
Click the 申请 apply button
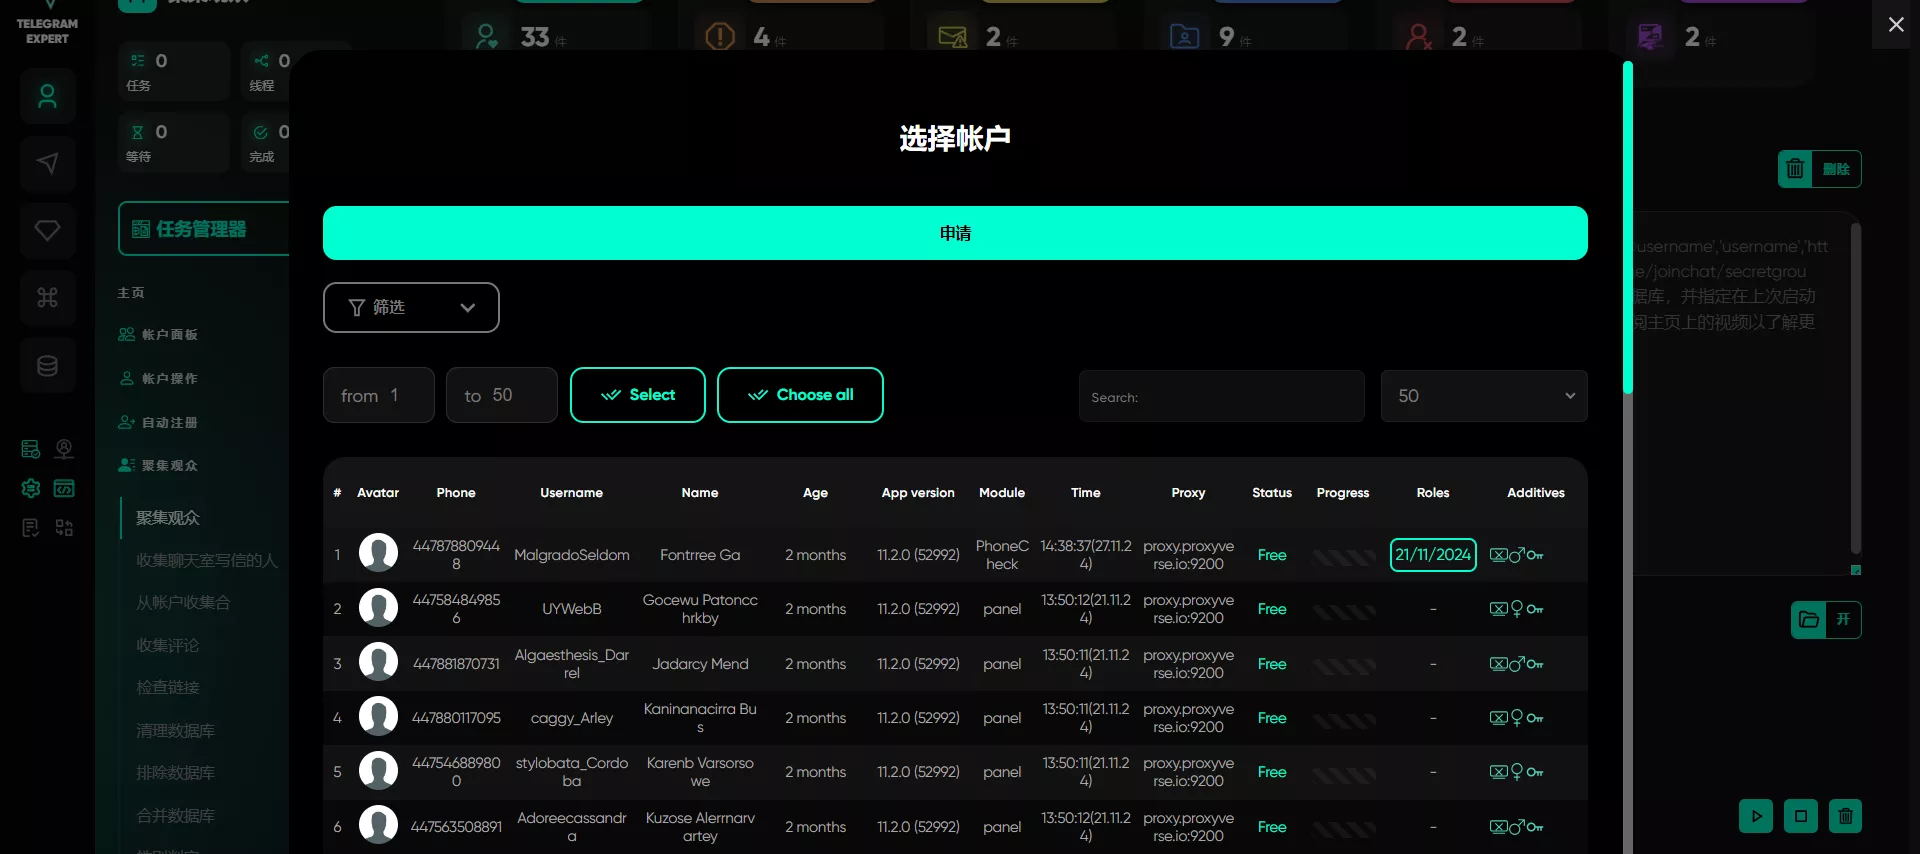(955, 233)
